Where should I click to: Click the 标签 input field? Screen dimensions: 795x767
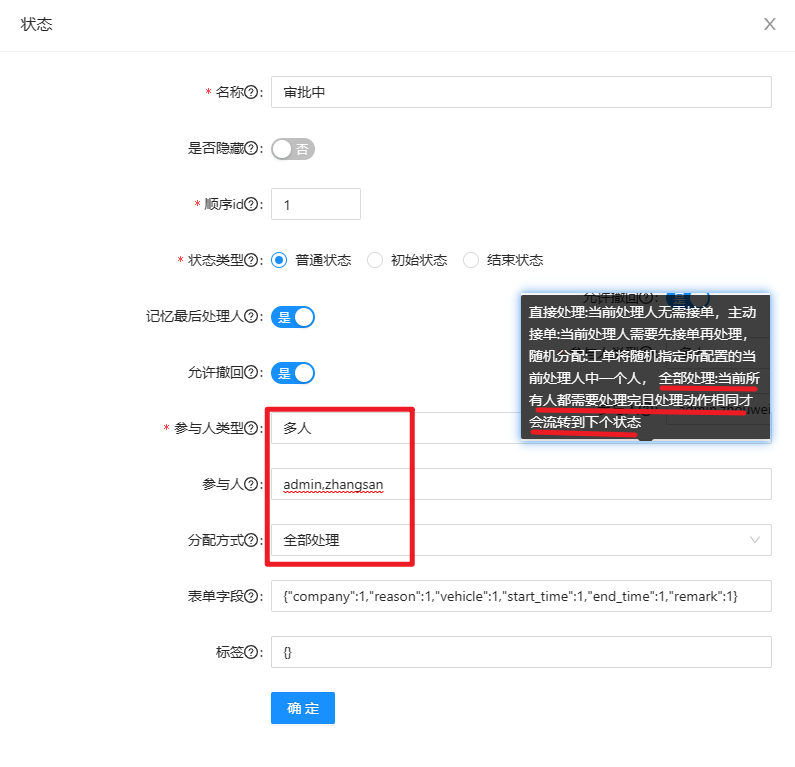tap(521, 652)
